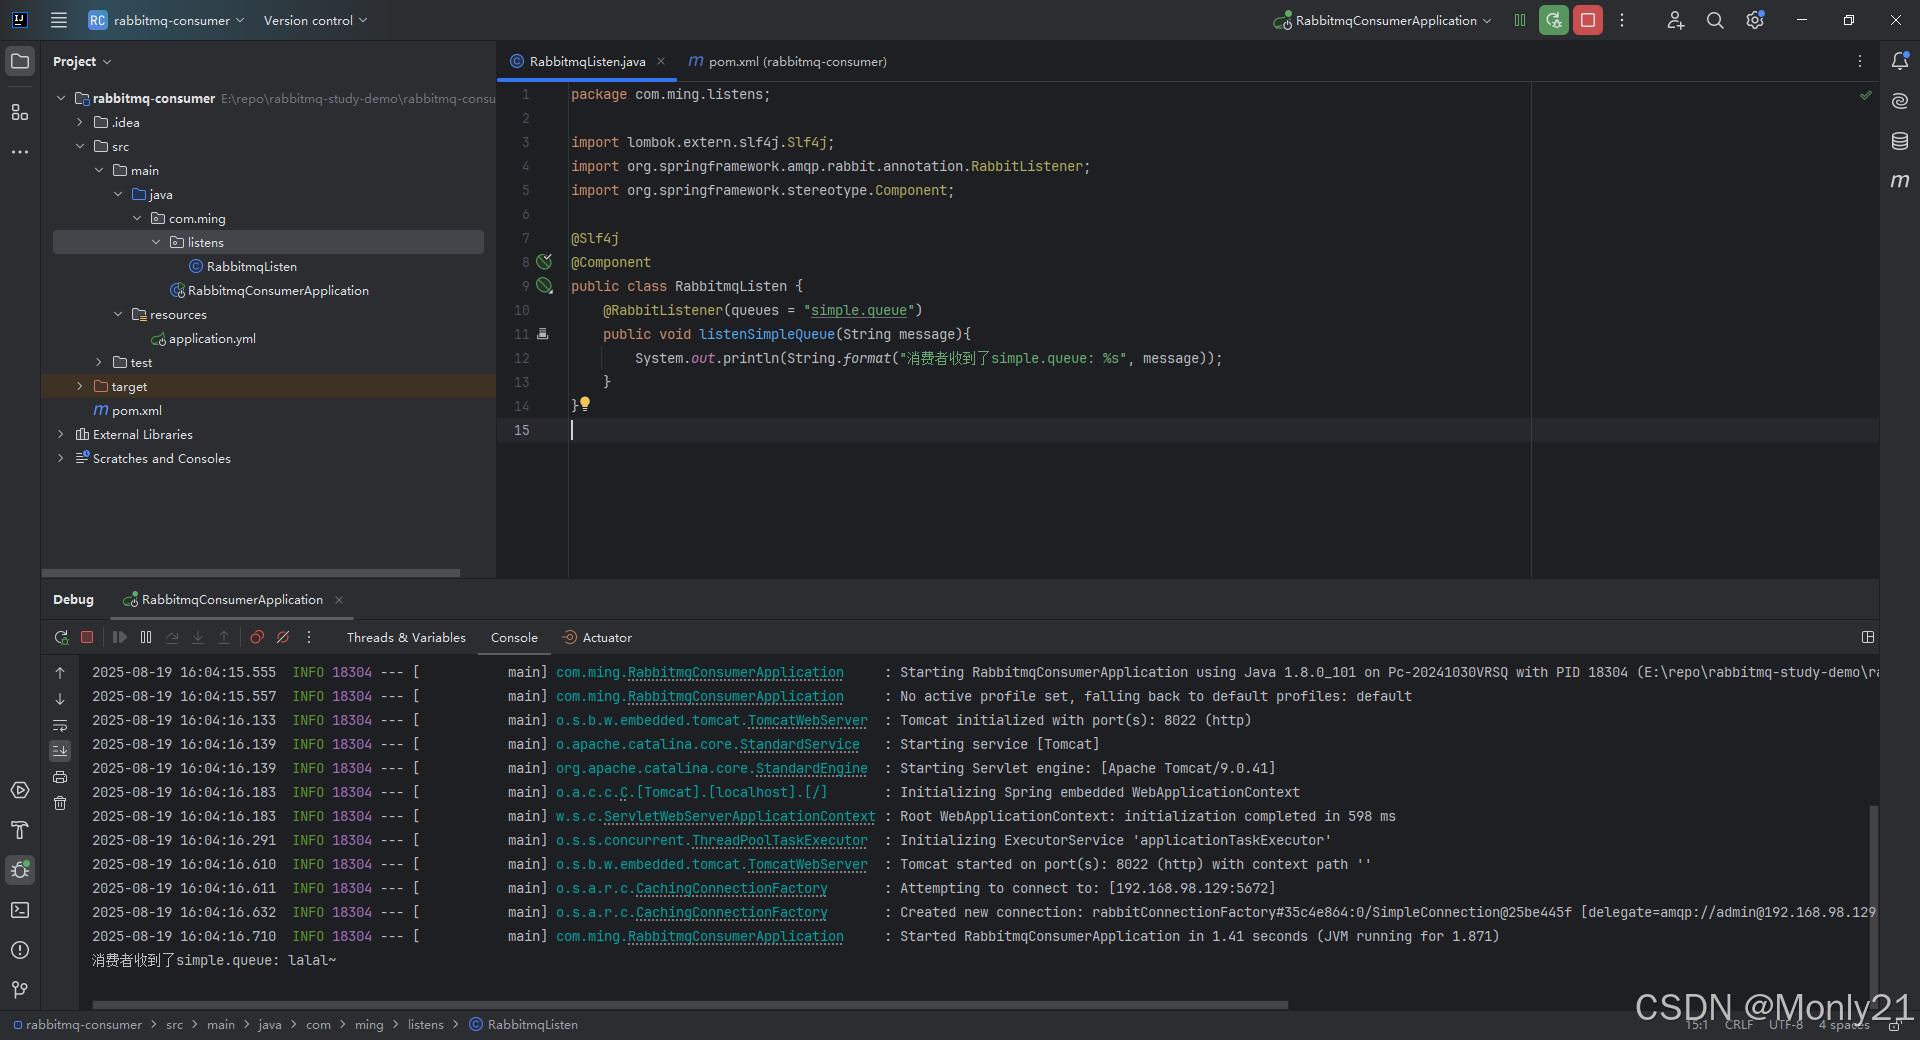The image size is (1920, 1040).
Task: Click the gutter icon on line 11
Action: tap(542, 334)
